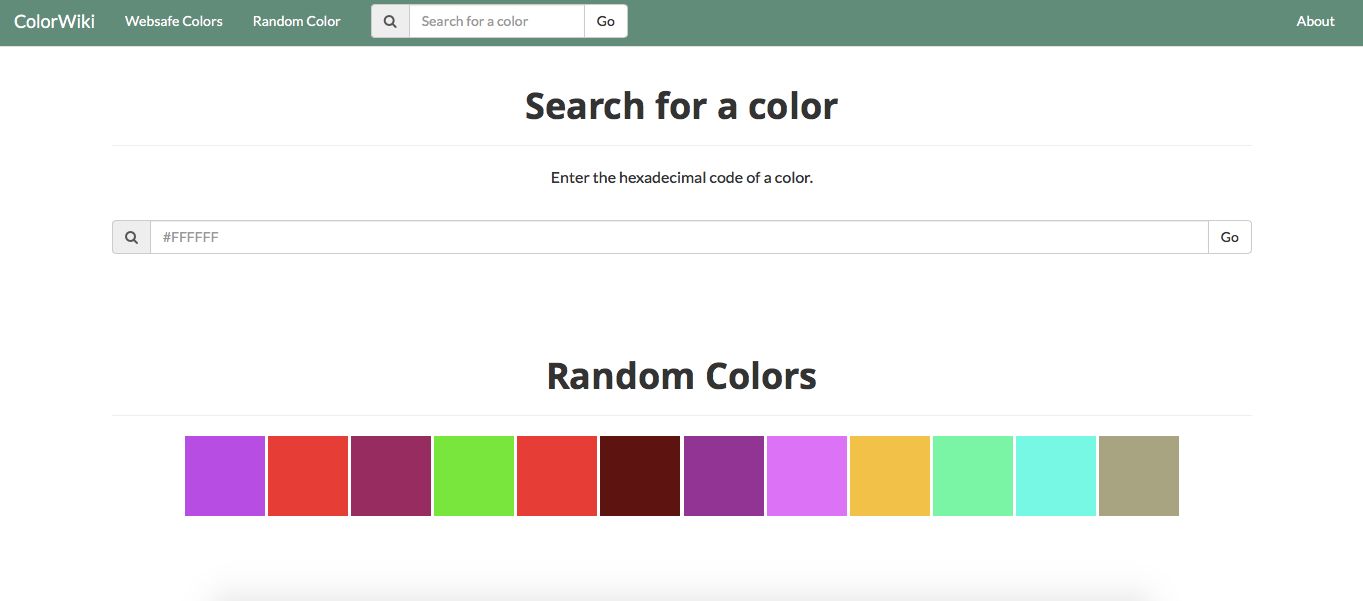Select the yellow-gold random color swatch
Image resolution: width=1363 pixels, height=601 pixels.
click(x=890, y=476)
